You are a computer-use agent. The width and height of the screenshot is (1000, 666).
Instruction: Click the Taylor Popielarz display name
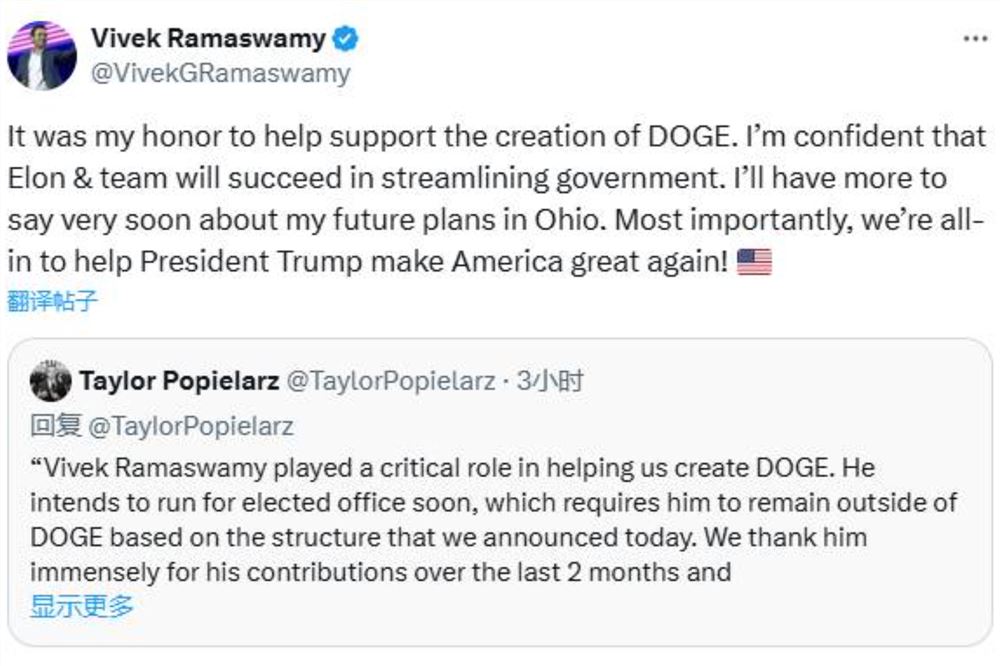178,381
